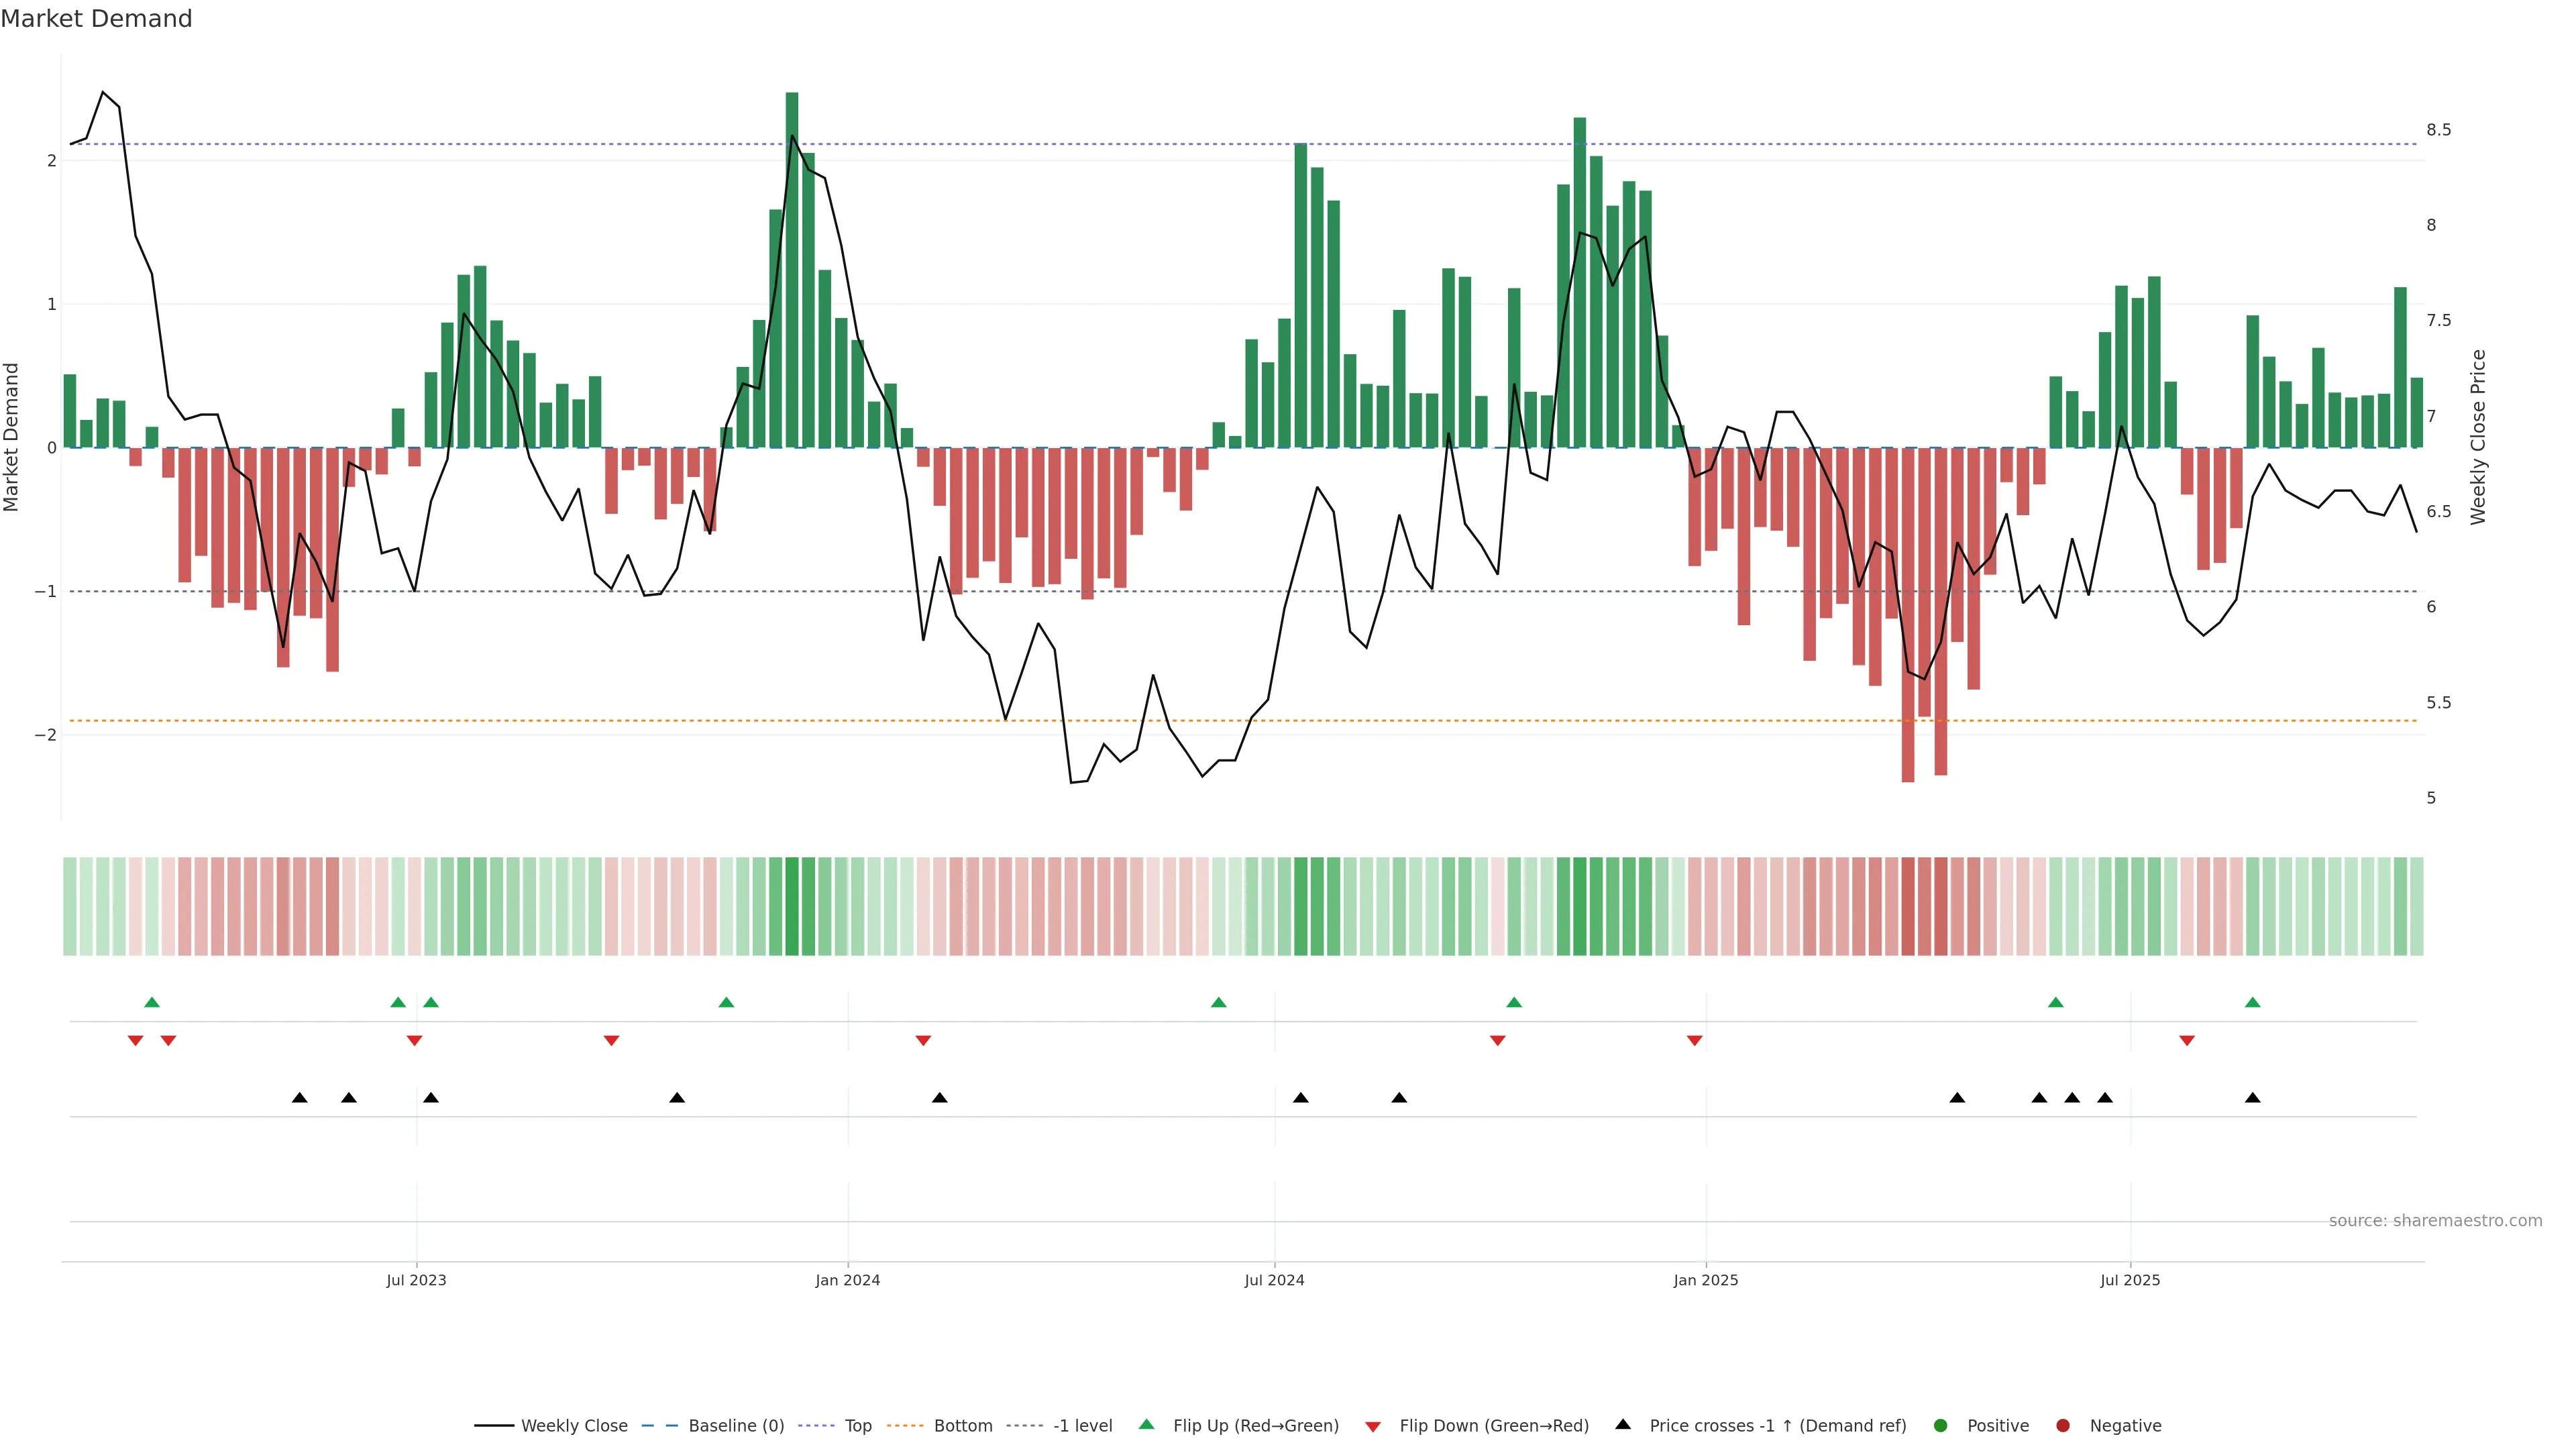
Task: Click the black Price crosses -1 triangle legend icon
Action: (1623, 1424)
